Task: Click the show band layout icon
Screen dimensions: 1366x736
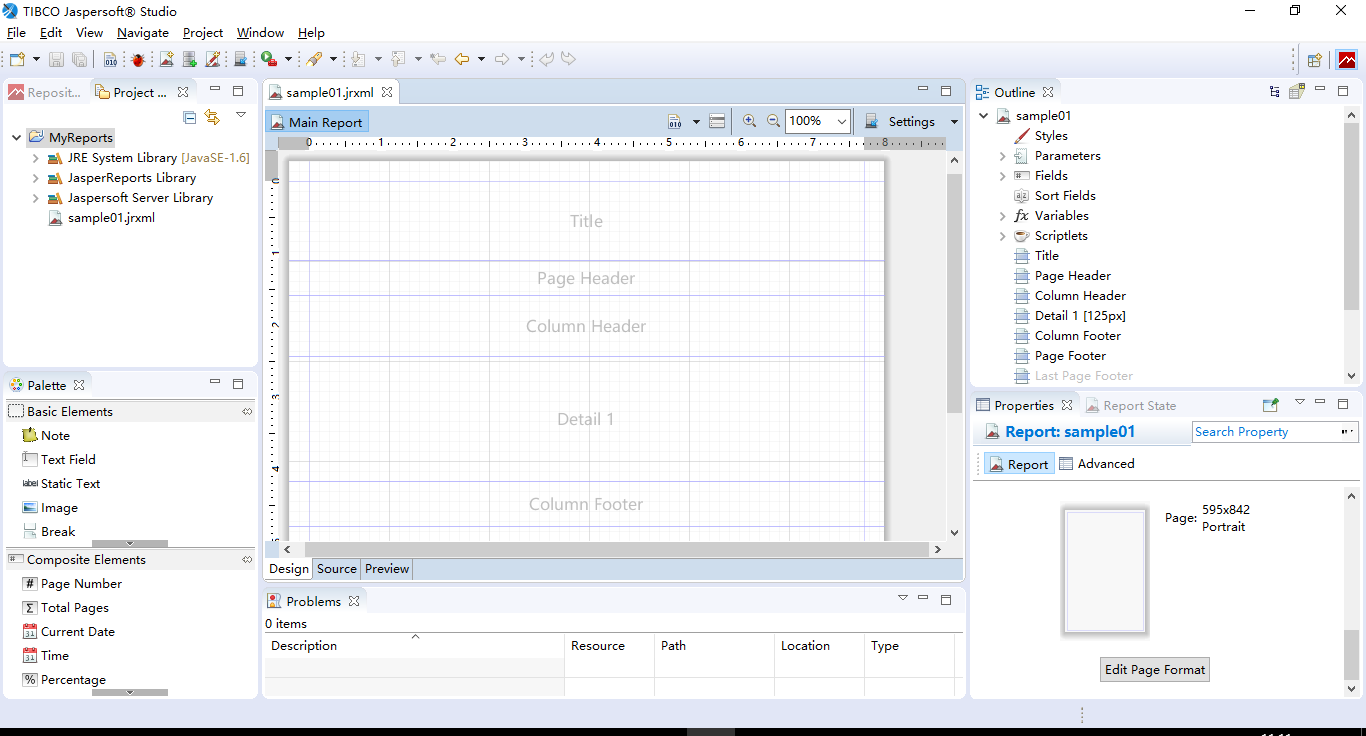Action: tap(716, 121)
